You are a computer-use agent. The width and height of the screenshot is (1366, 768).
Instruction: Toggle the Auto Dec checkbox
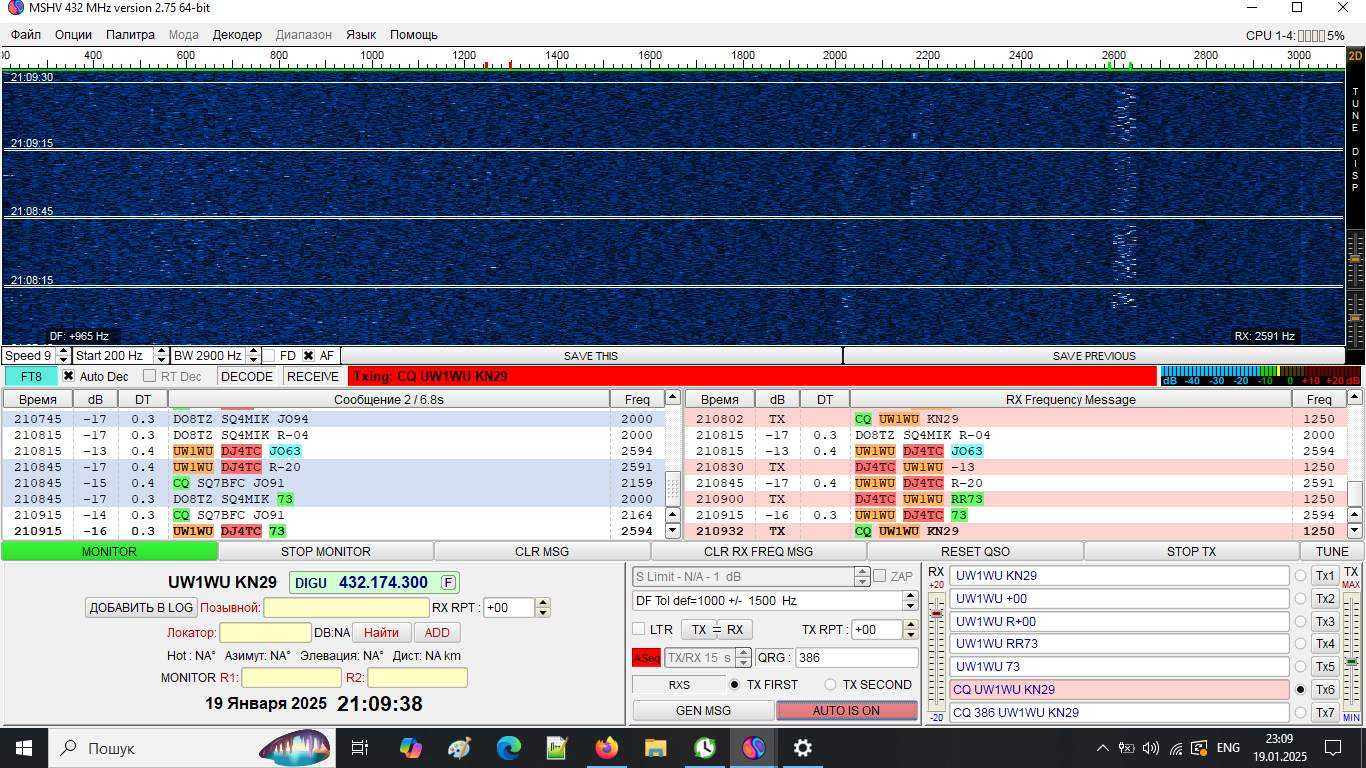click(x=68, y=376)
